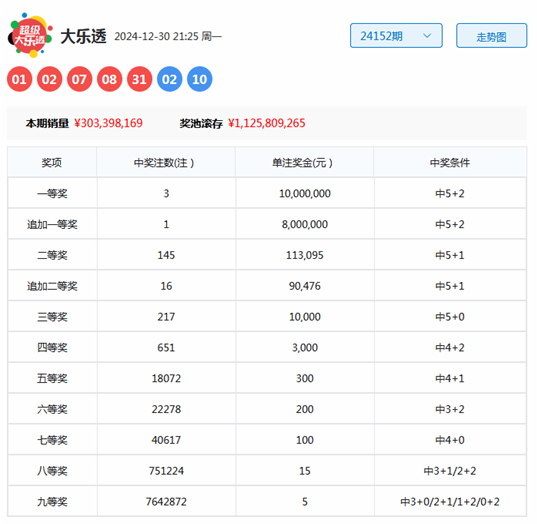Select the 一等奖 row label

52,194
